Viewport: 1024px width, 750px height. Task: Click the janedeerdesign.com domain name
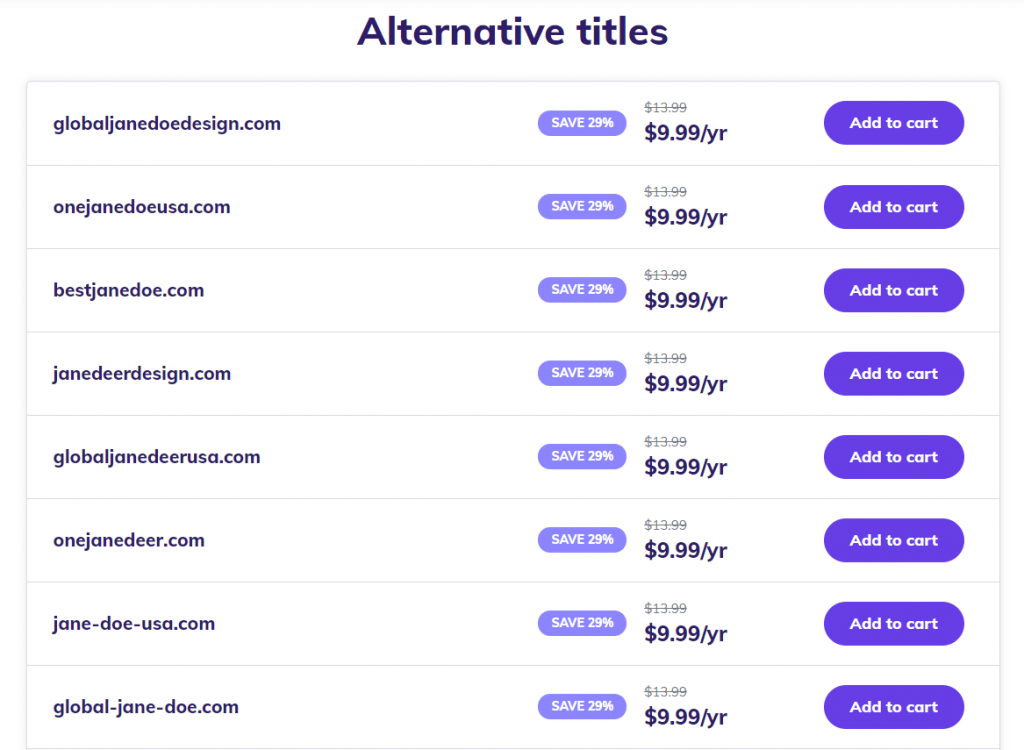tap(142, 374)
